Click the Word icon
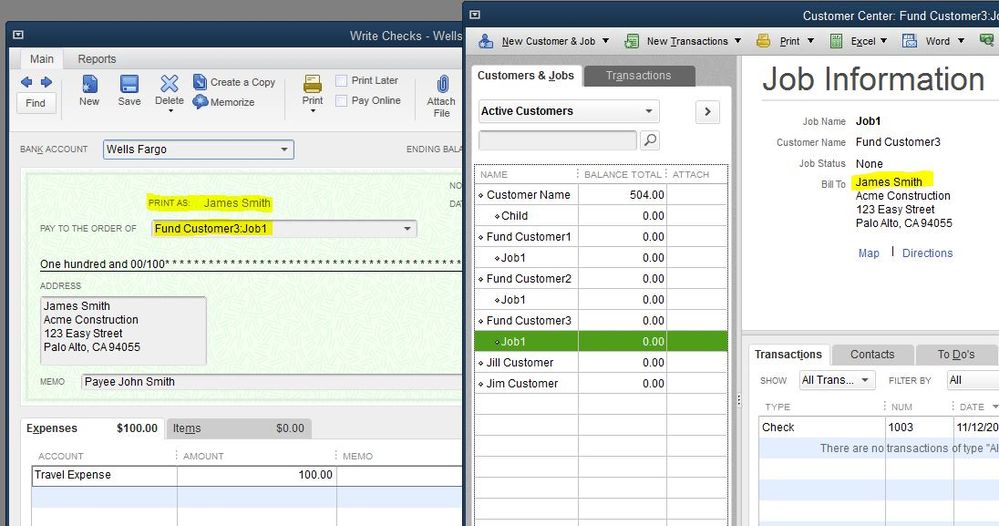This screenshot has height=526, width=999. tap(909, 41)
